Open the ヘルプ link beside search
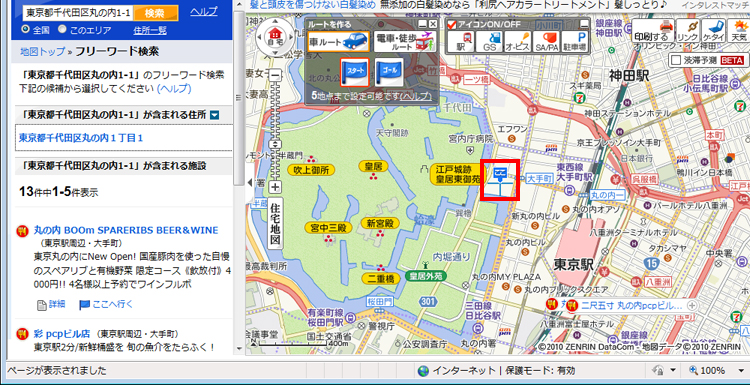 [204, 11]
